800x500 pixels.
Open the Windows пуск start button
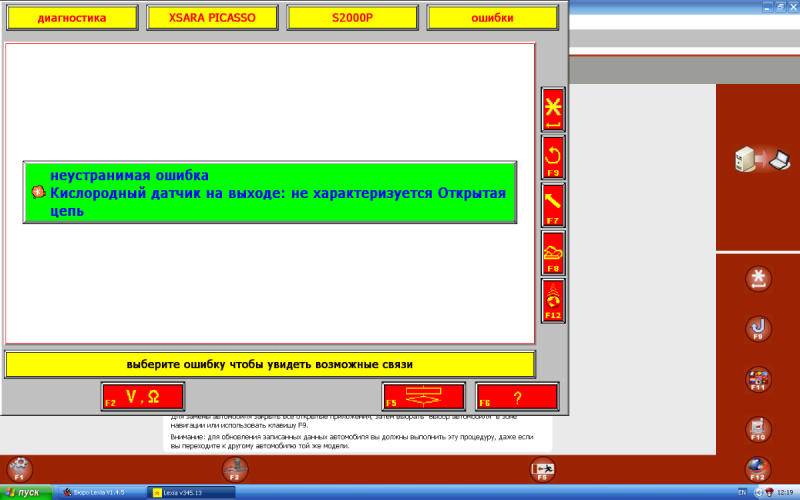pyautogui.click(x=26, y=493)
